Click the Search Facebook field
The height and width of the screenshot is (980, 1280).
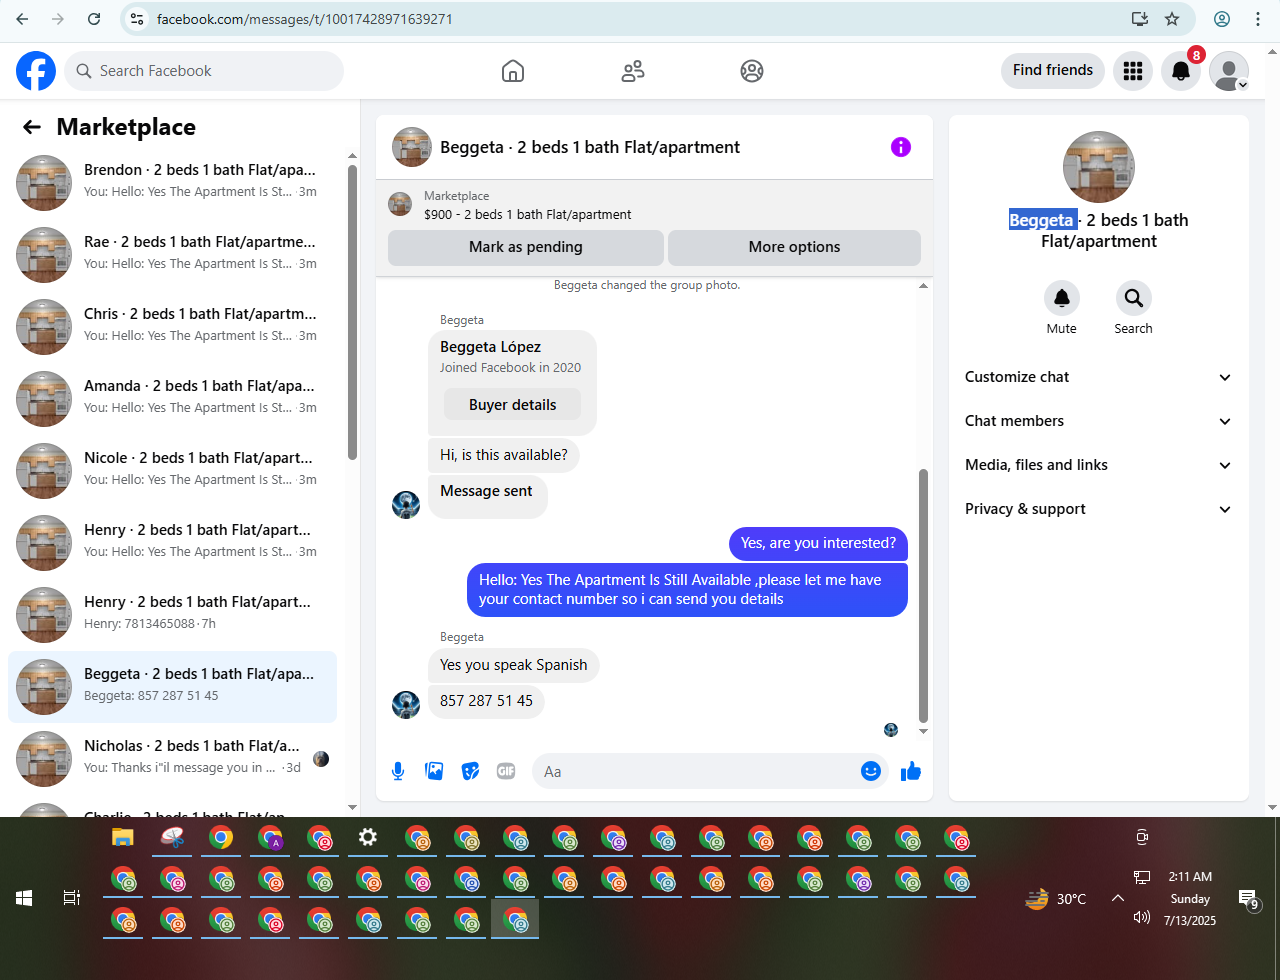(204, 71)
